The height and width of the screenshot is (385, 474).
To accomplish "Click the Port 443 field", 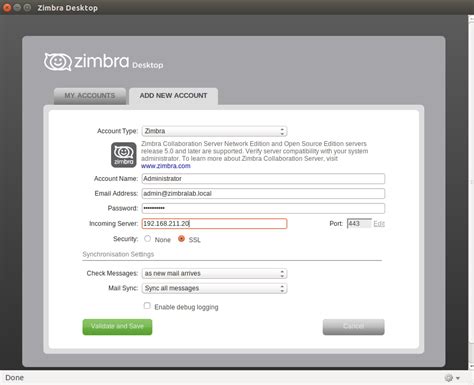I will click(x=359, y=224).
